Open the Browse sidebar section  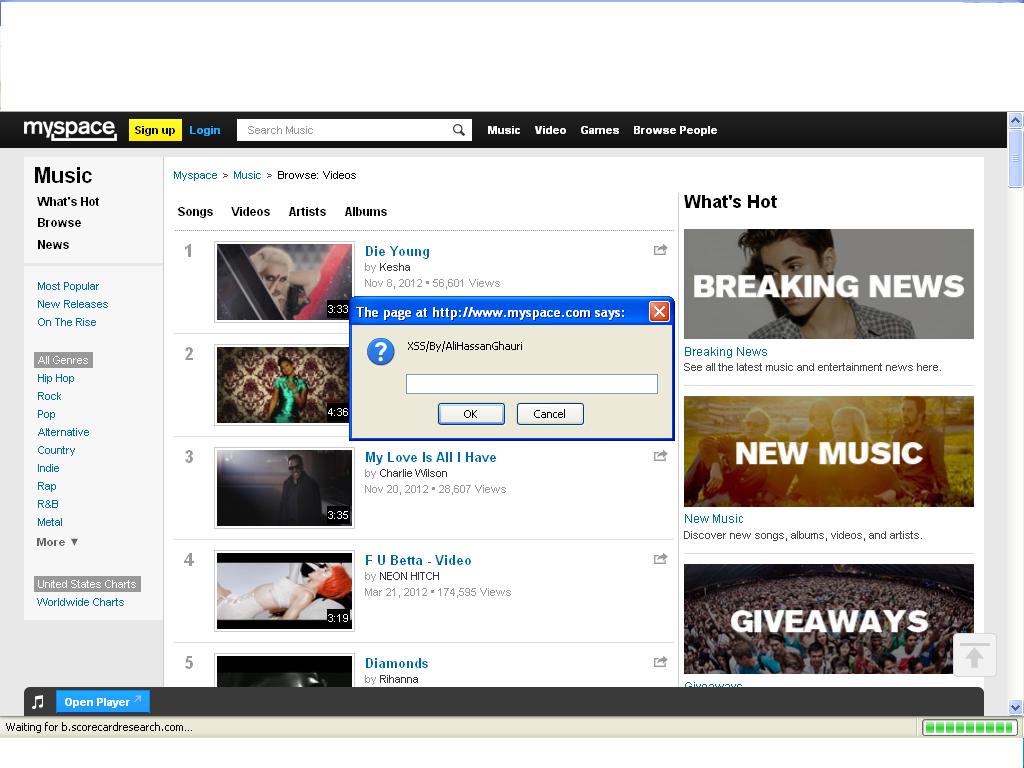click(59, 223)
